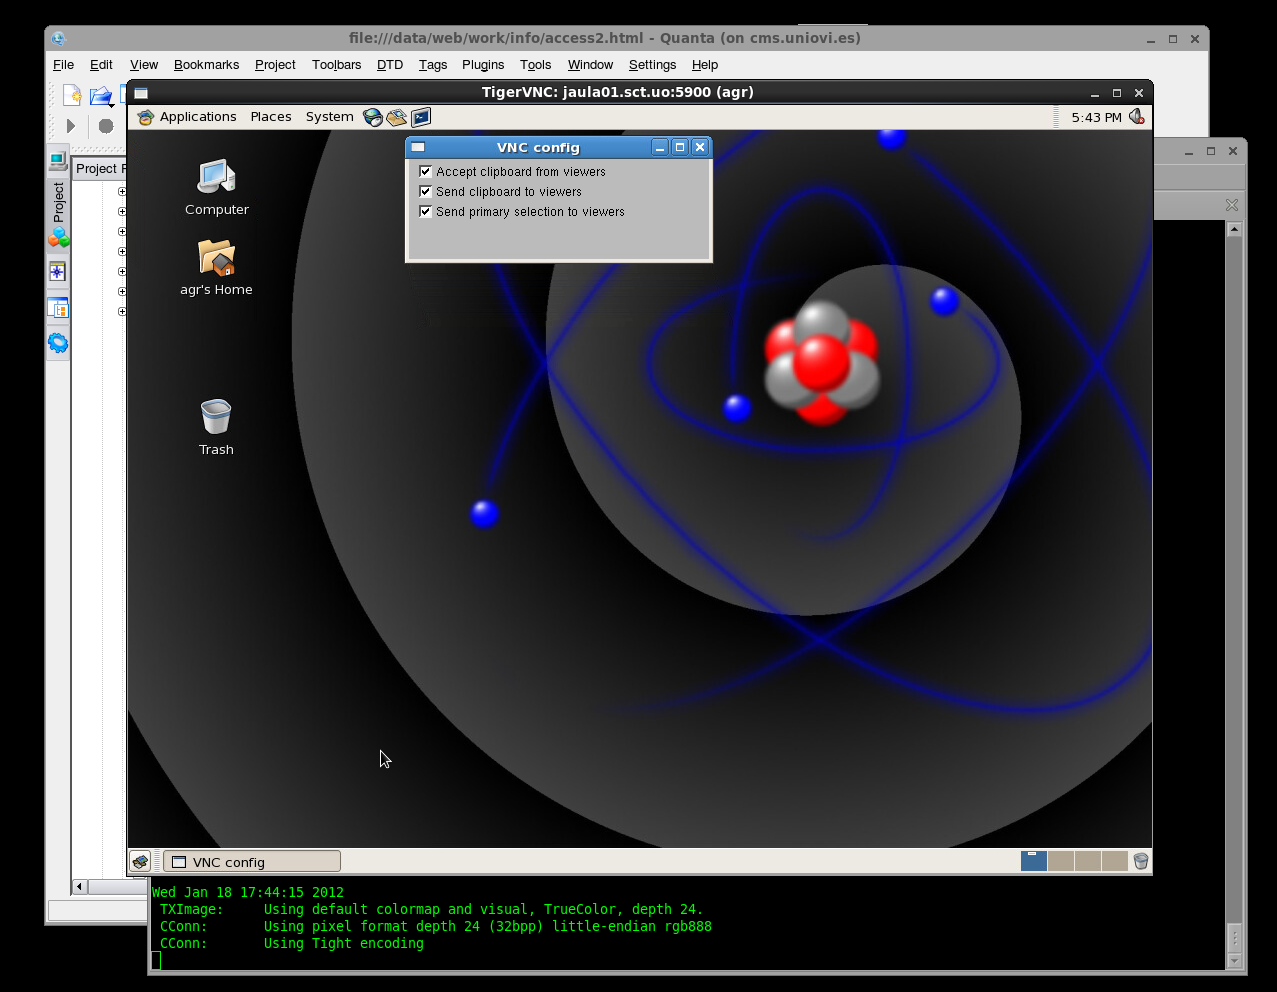The image size is (1277, 992).
Task: Open the Tools menu in Quanta
Action: click(x=535, y=65)
